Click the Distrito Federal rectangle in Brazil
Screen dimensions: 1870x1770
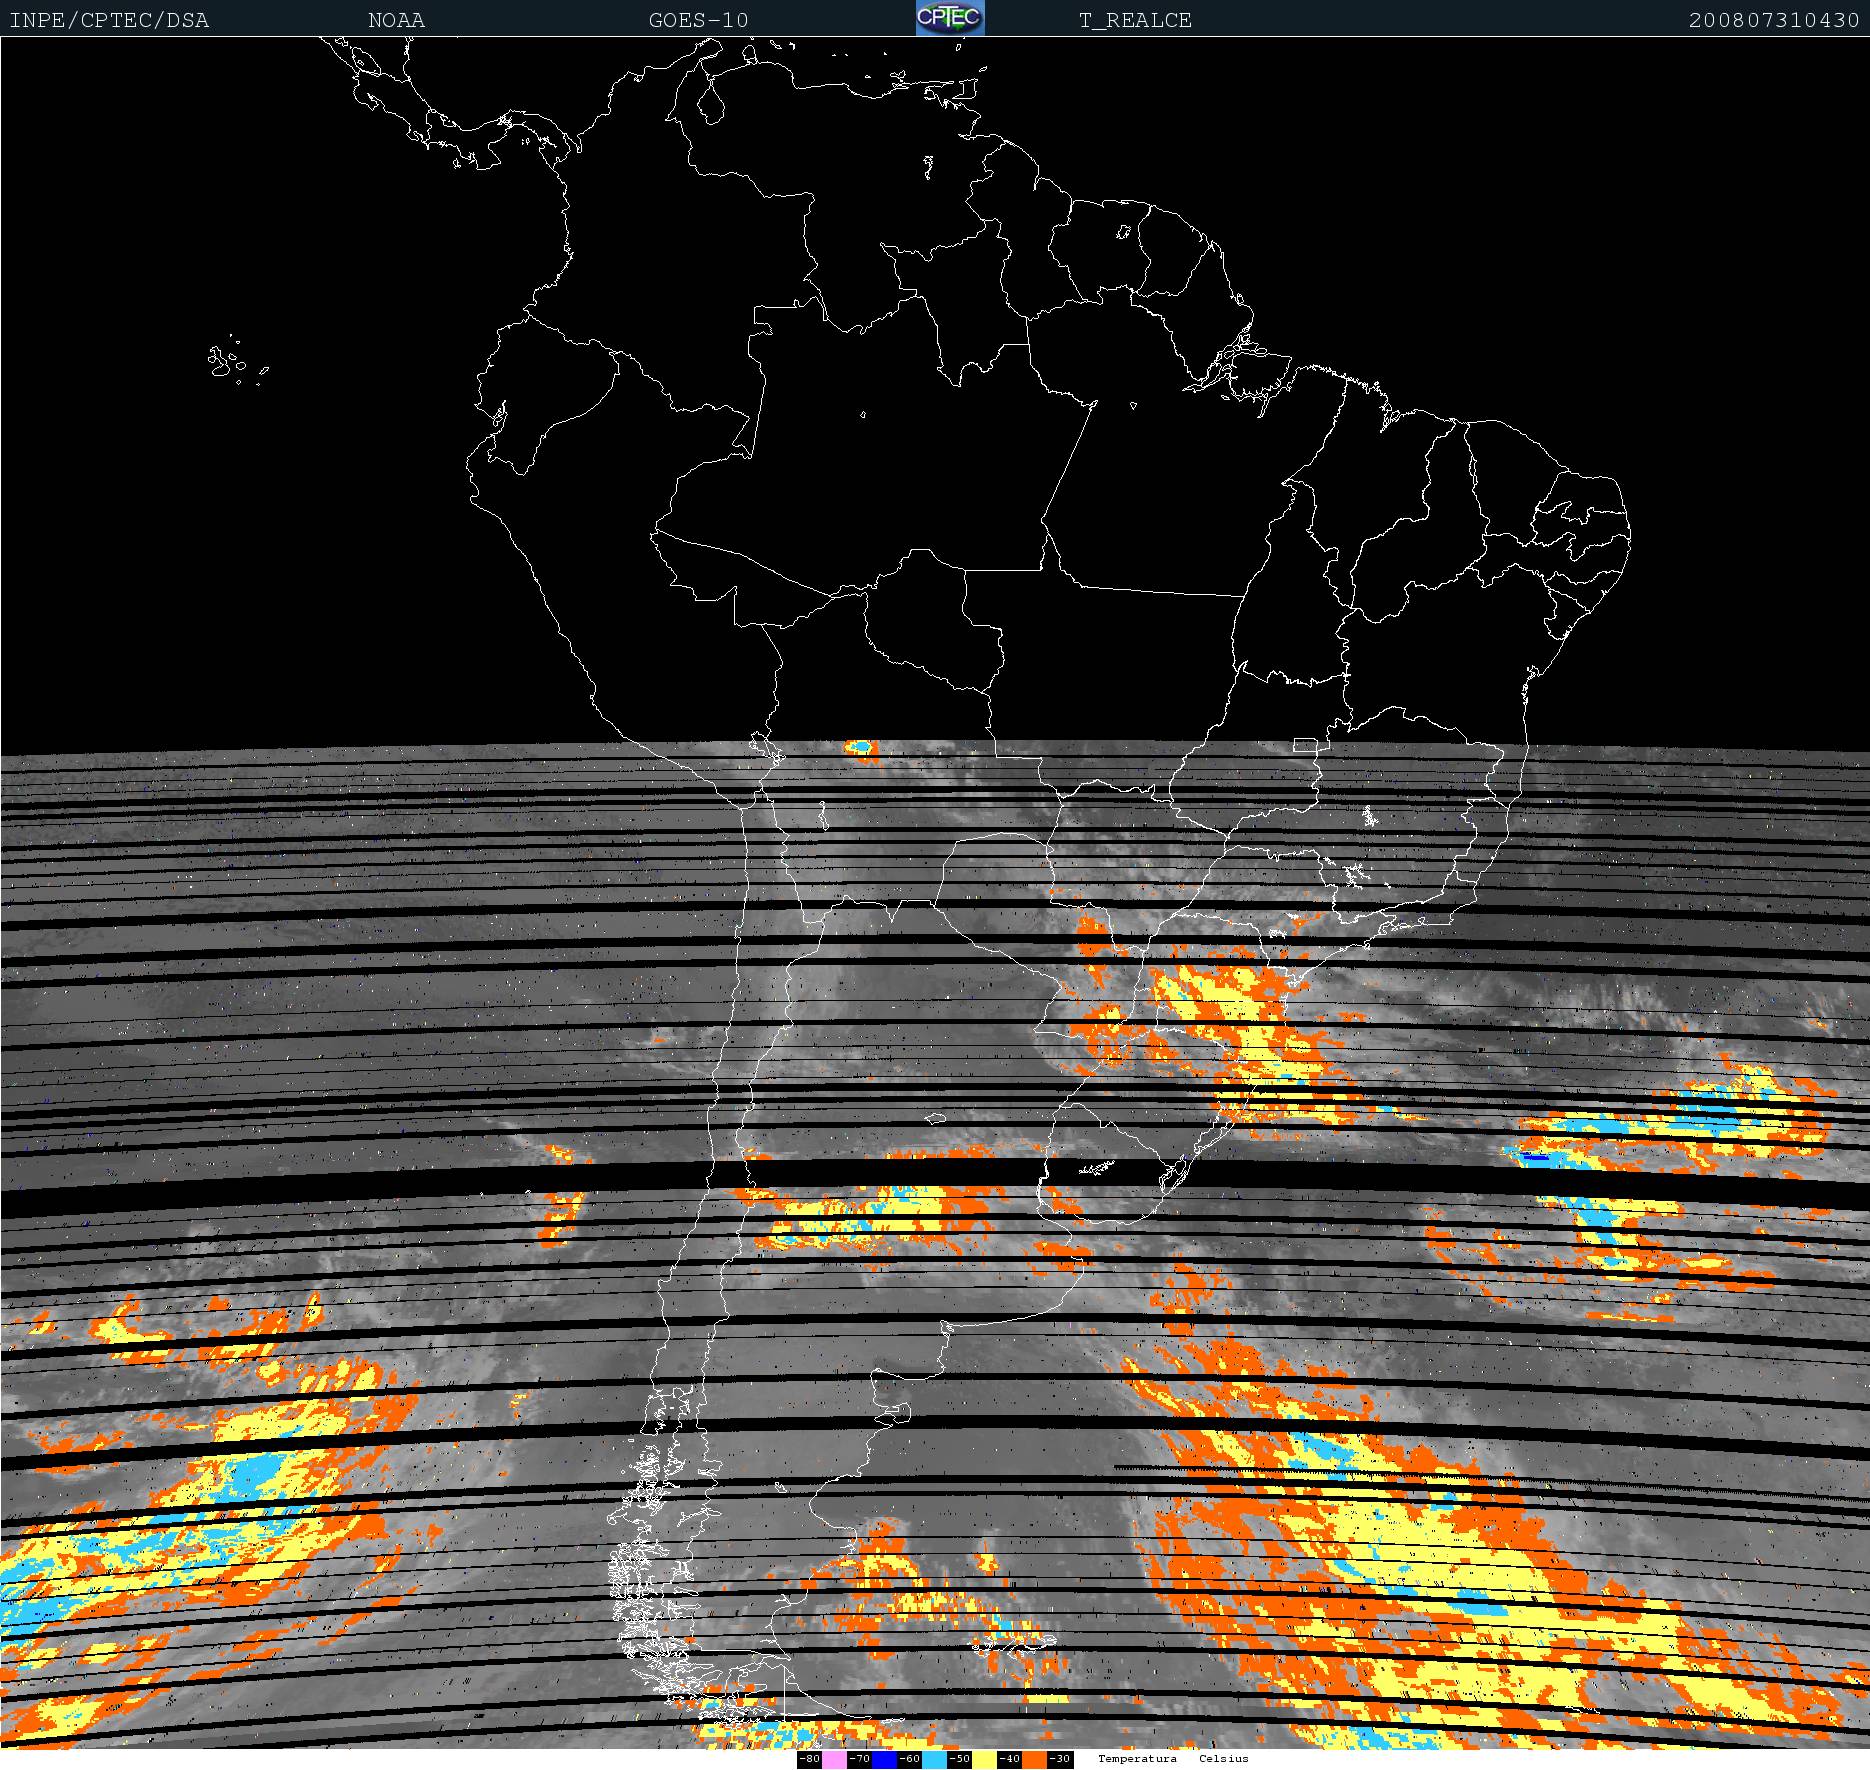(x=1305, y=745)
